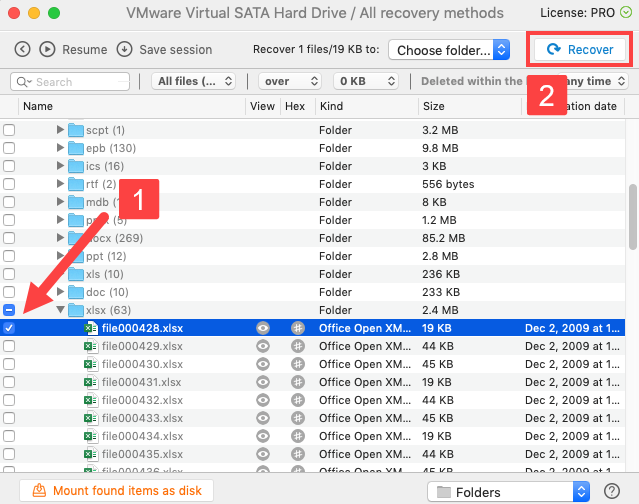The height and width of the screenshot is (504, 639).
Task: Uncheck the file000428.xlsx checkbox
Action: (x=9, y=328)
